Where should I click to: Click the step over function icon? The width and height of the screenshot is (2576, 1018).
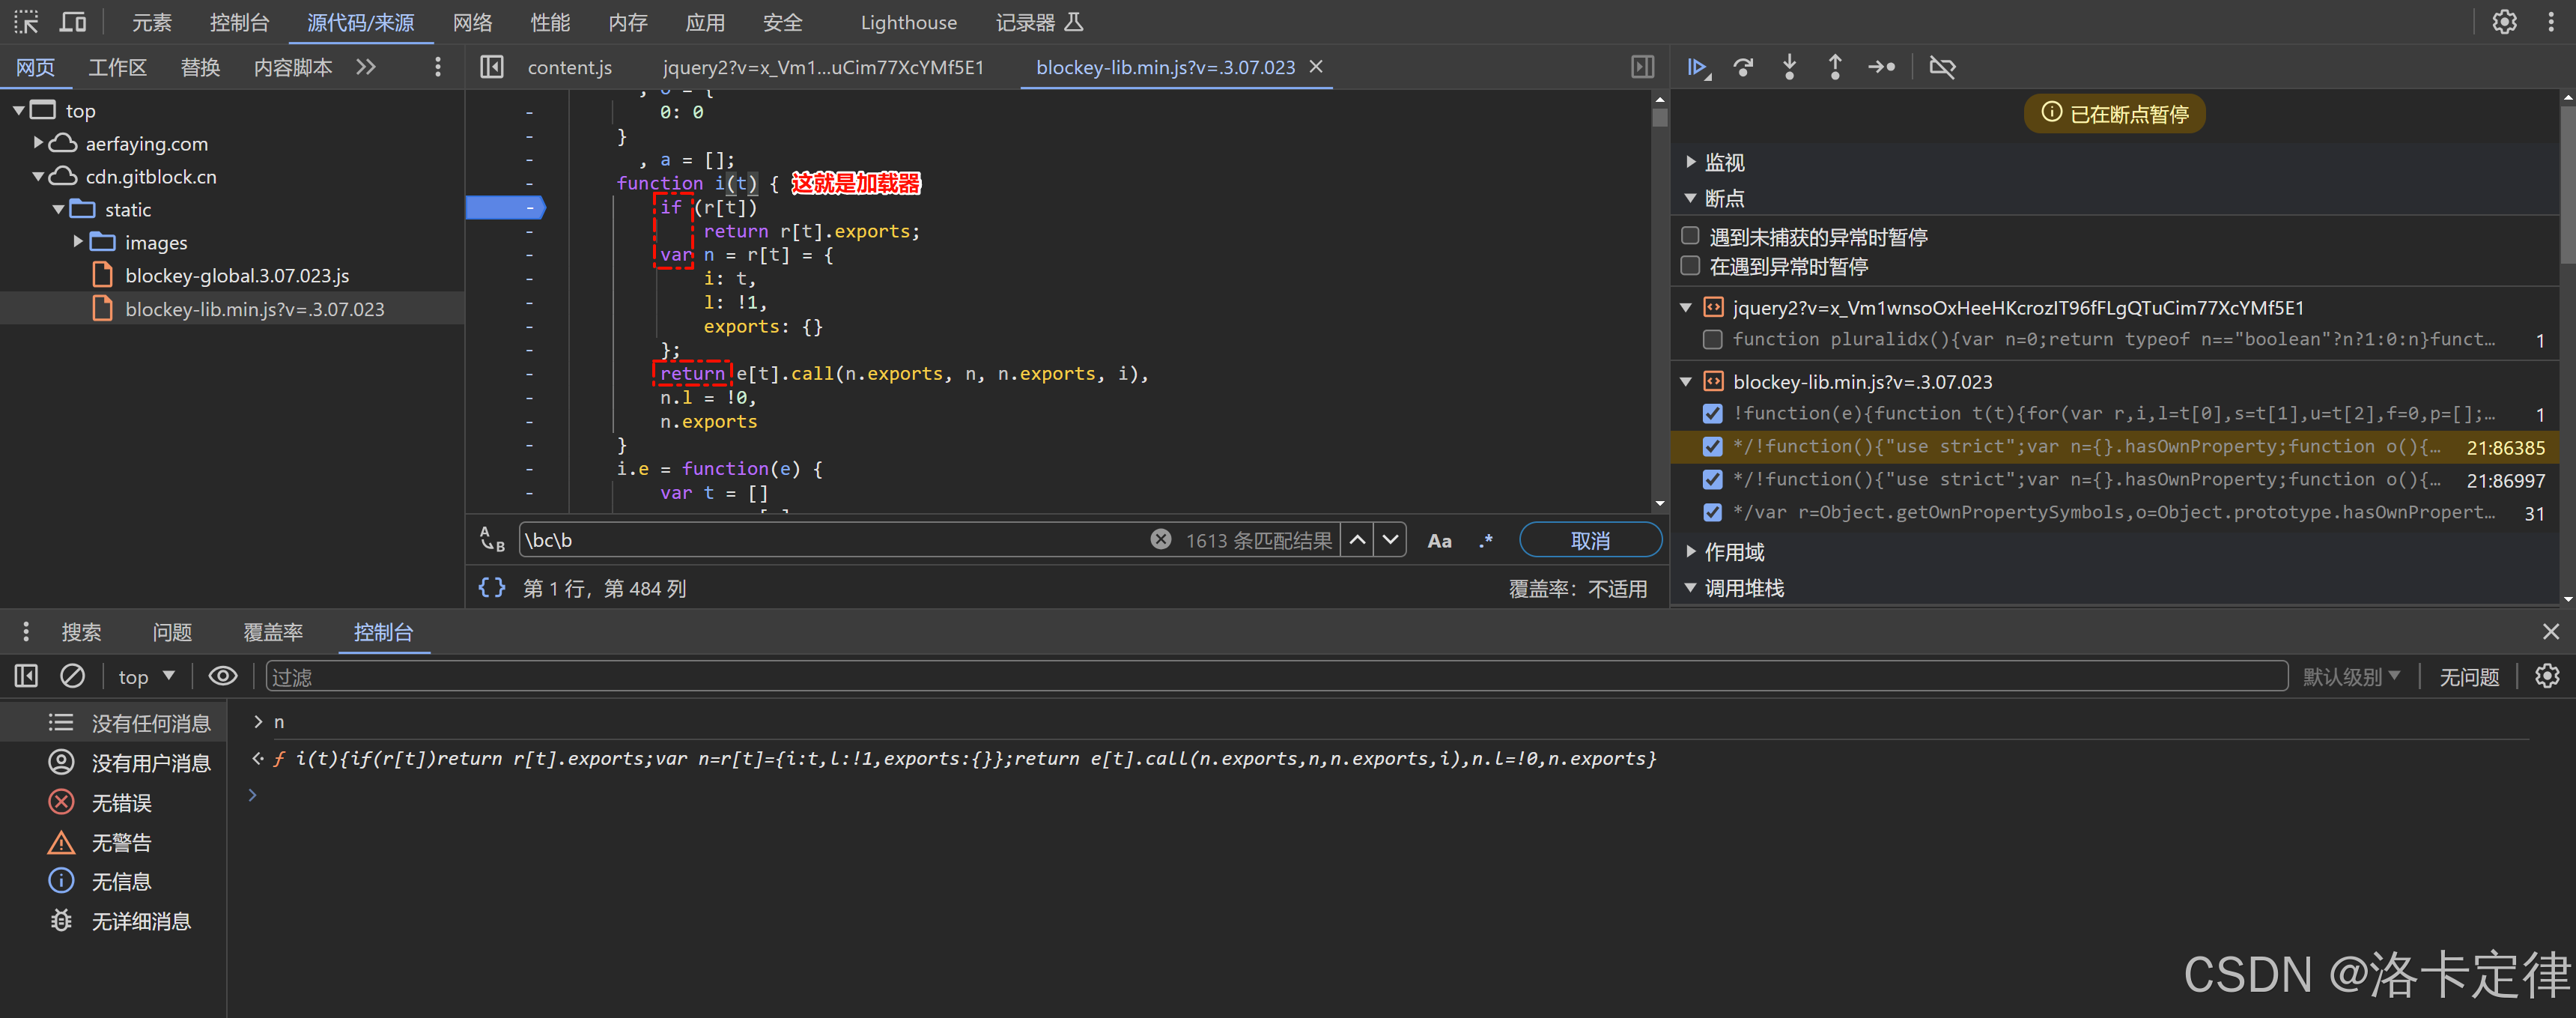[1743, 67]
